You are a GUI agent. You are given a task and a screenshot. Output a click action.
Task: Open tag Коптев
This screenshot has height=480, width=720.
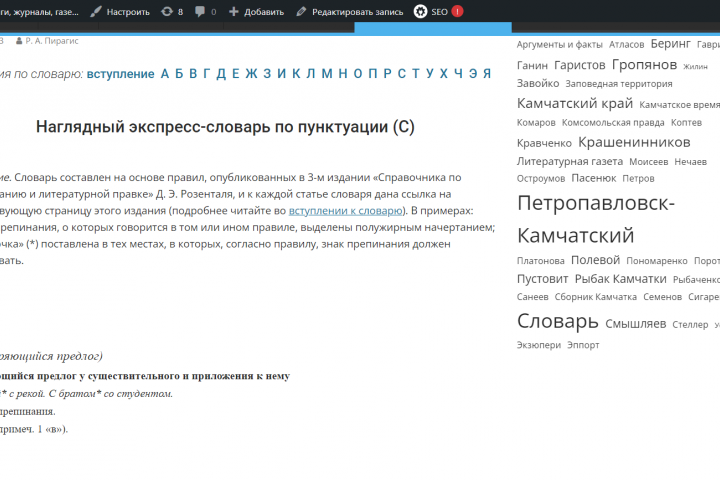(686, 123)
